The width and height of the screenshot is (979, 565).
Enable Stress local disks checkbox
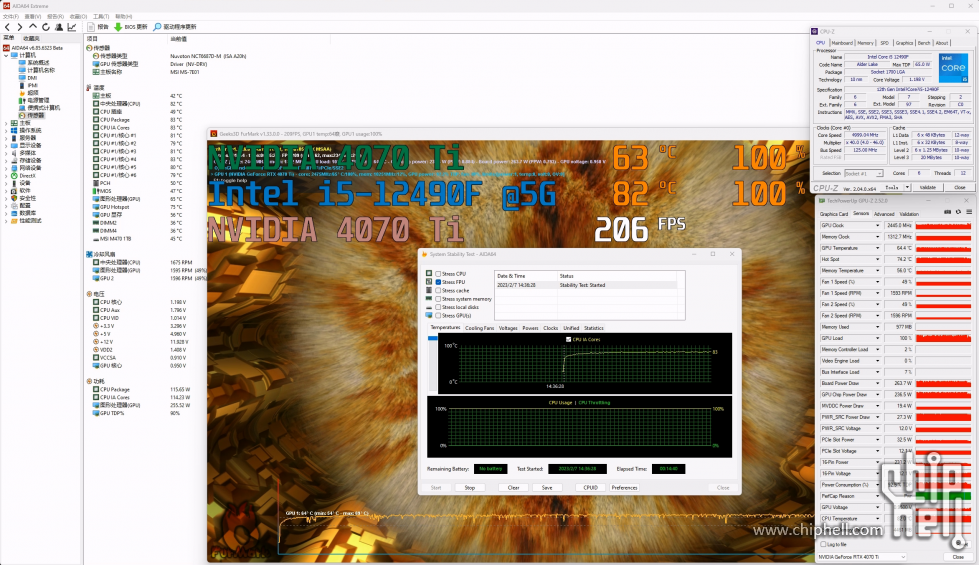(438, 307)
